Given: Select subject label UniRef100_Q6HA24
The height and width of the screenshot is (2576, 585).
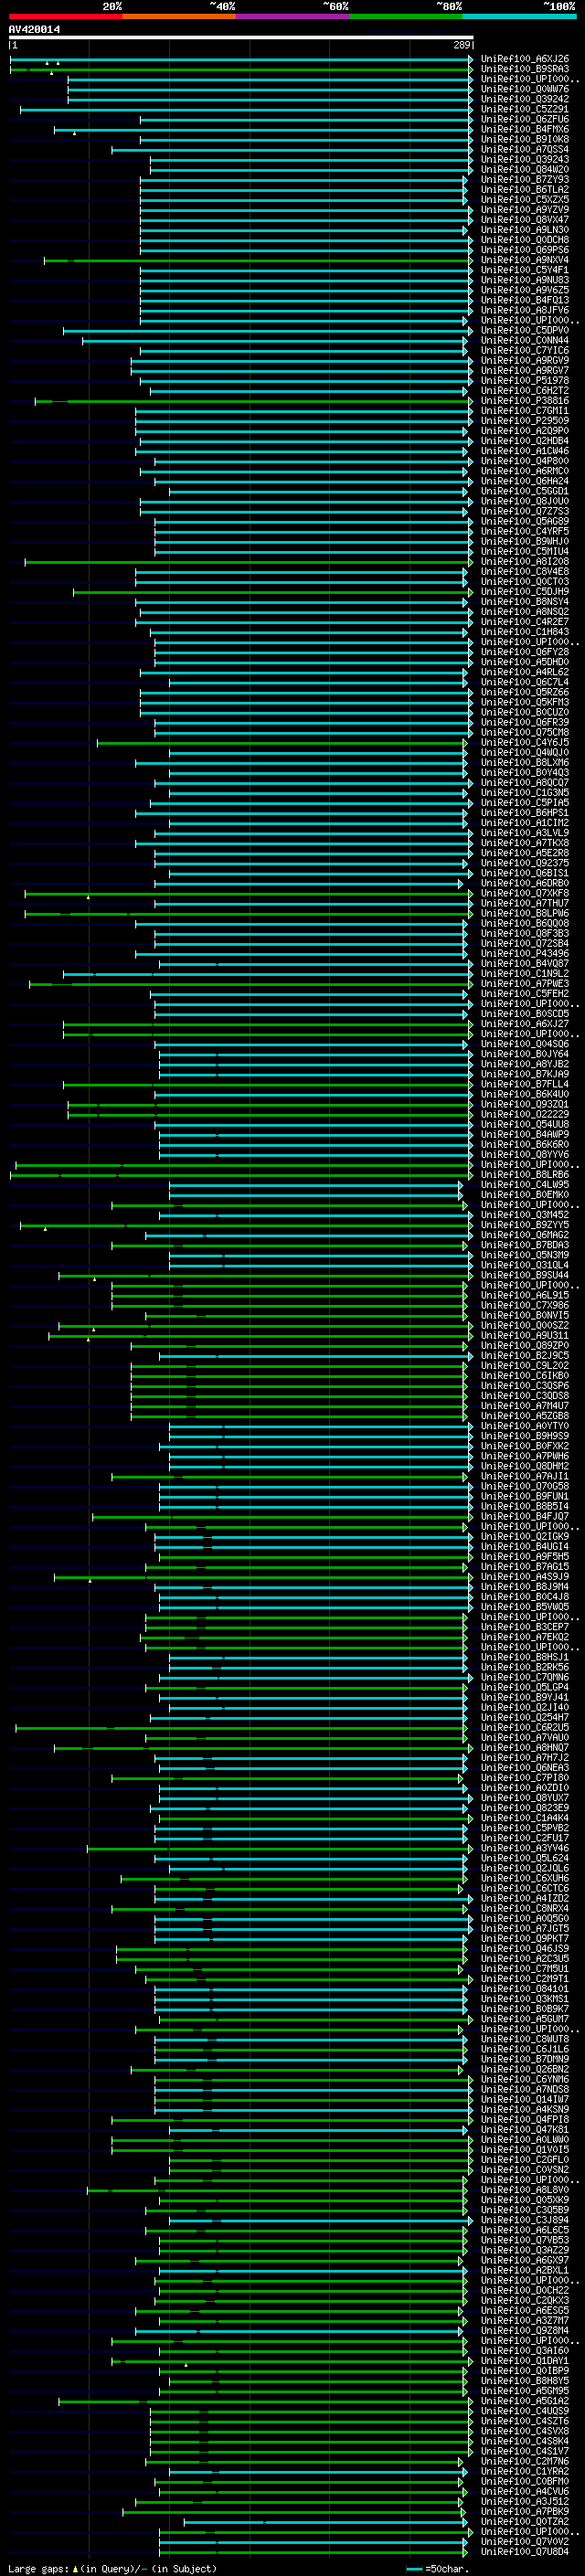Looking at the screenshot, I should click(525, 481).
